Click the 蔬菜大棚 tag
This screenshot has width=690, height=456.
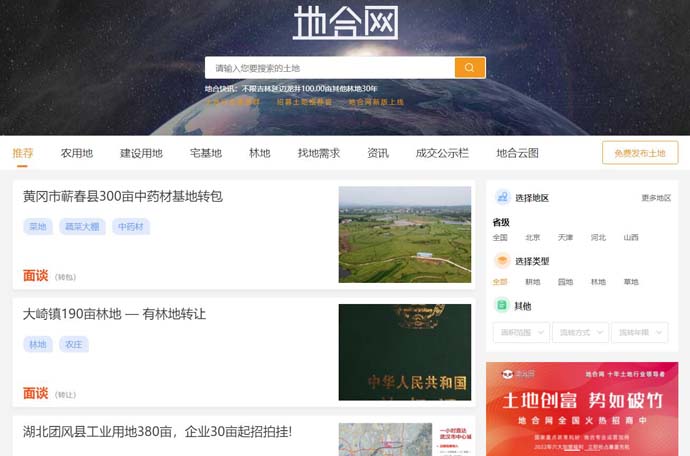(82, 227)
